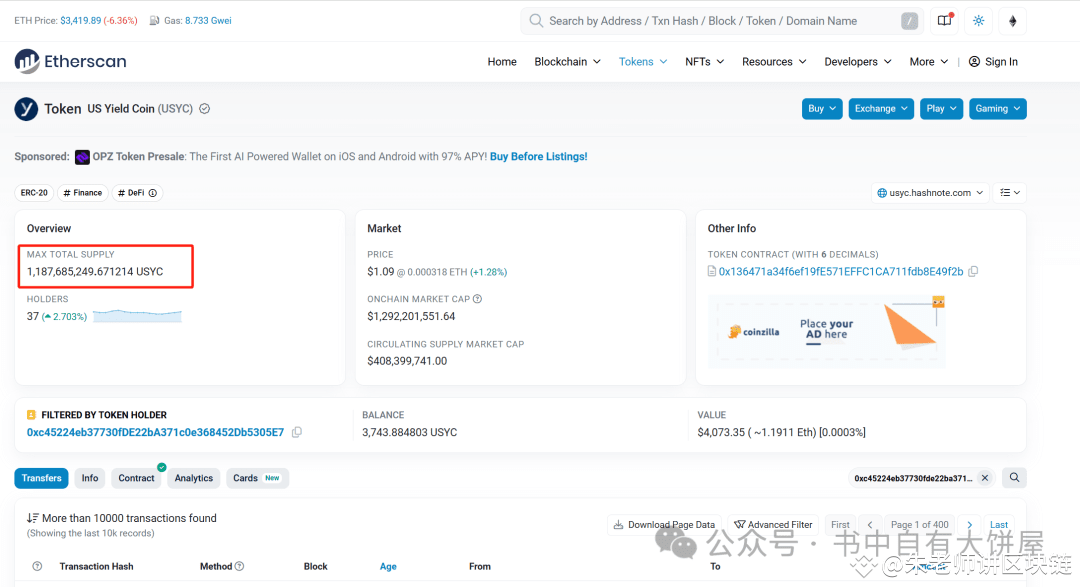
Task: Click the USYC token logo
Action: click(x=26, y=109)
